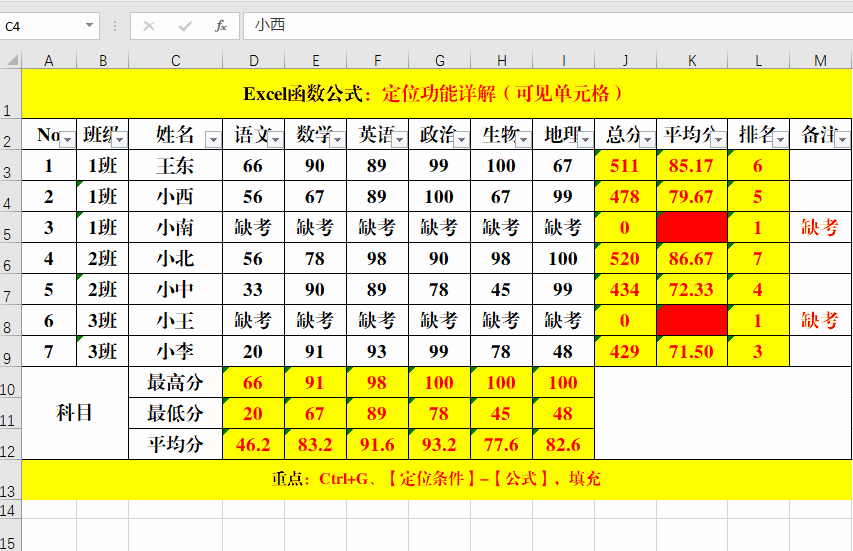The image size is (853, 551).
Task: Open the 班级 column filter dropdown
Action: pyautogui.click(x=118, y=139)
